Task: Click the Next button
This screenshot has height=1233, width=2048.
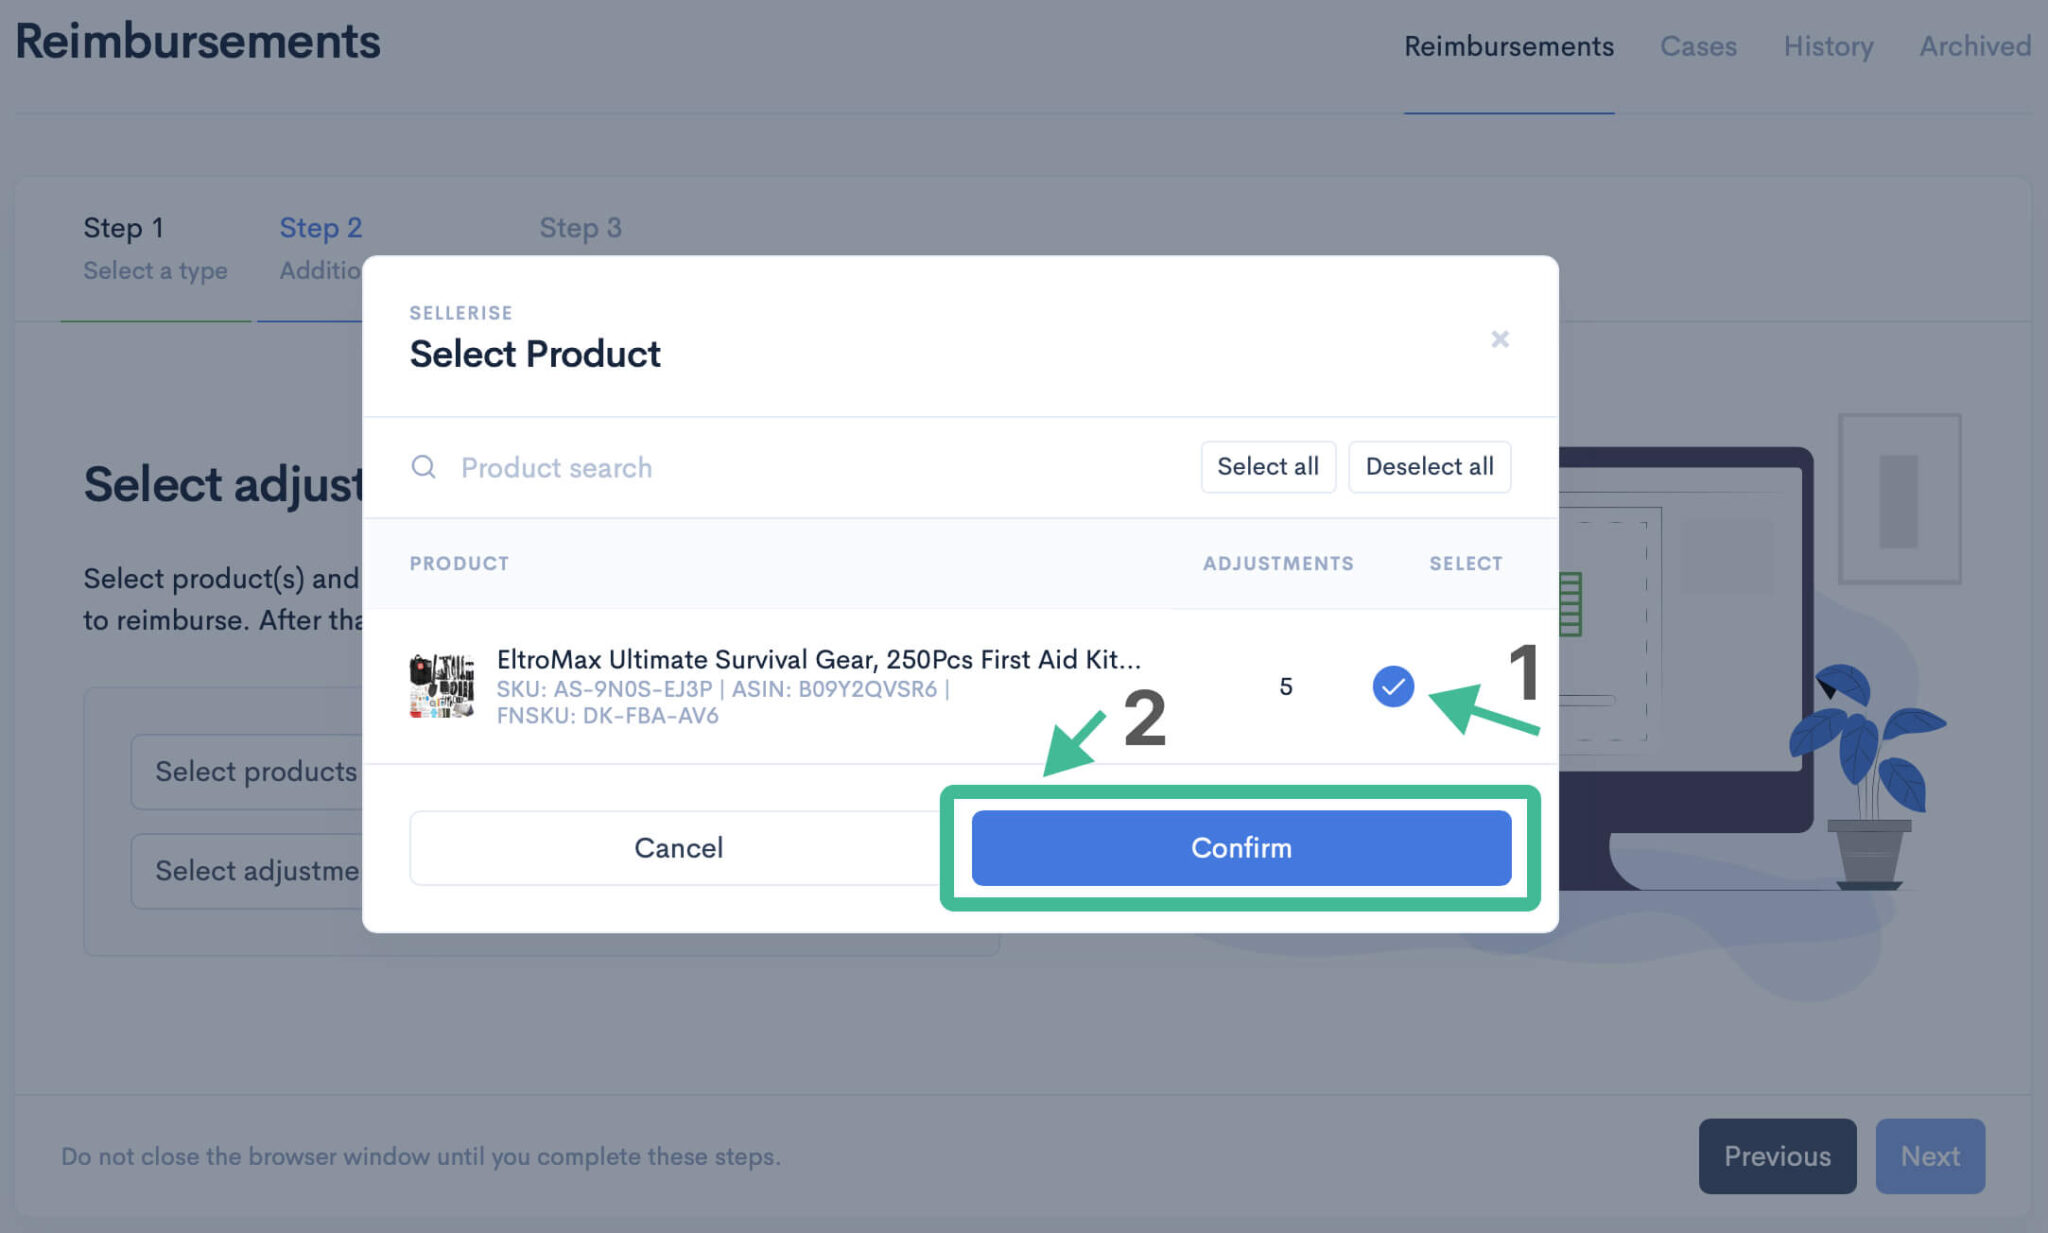Action: click(1930, 1156)
